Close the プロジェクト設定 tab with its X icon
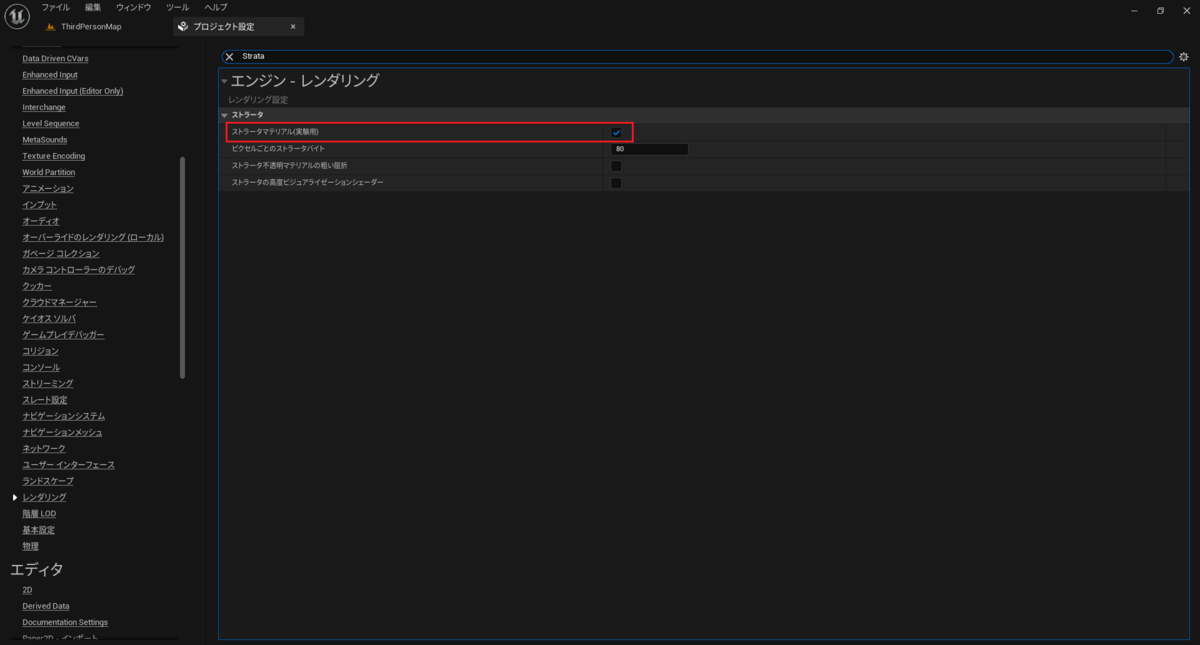Viewport: 1200px width, 645px height. point(291,26)
